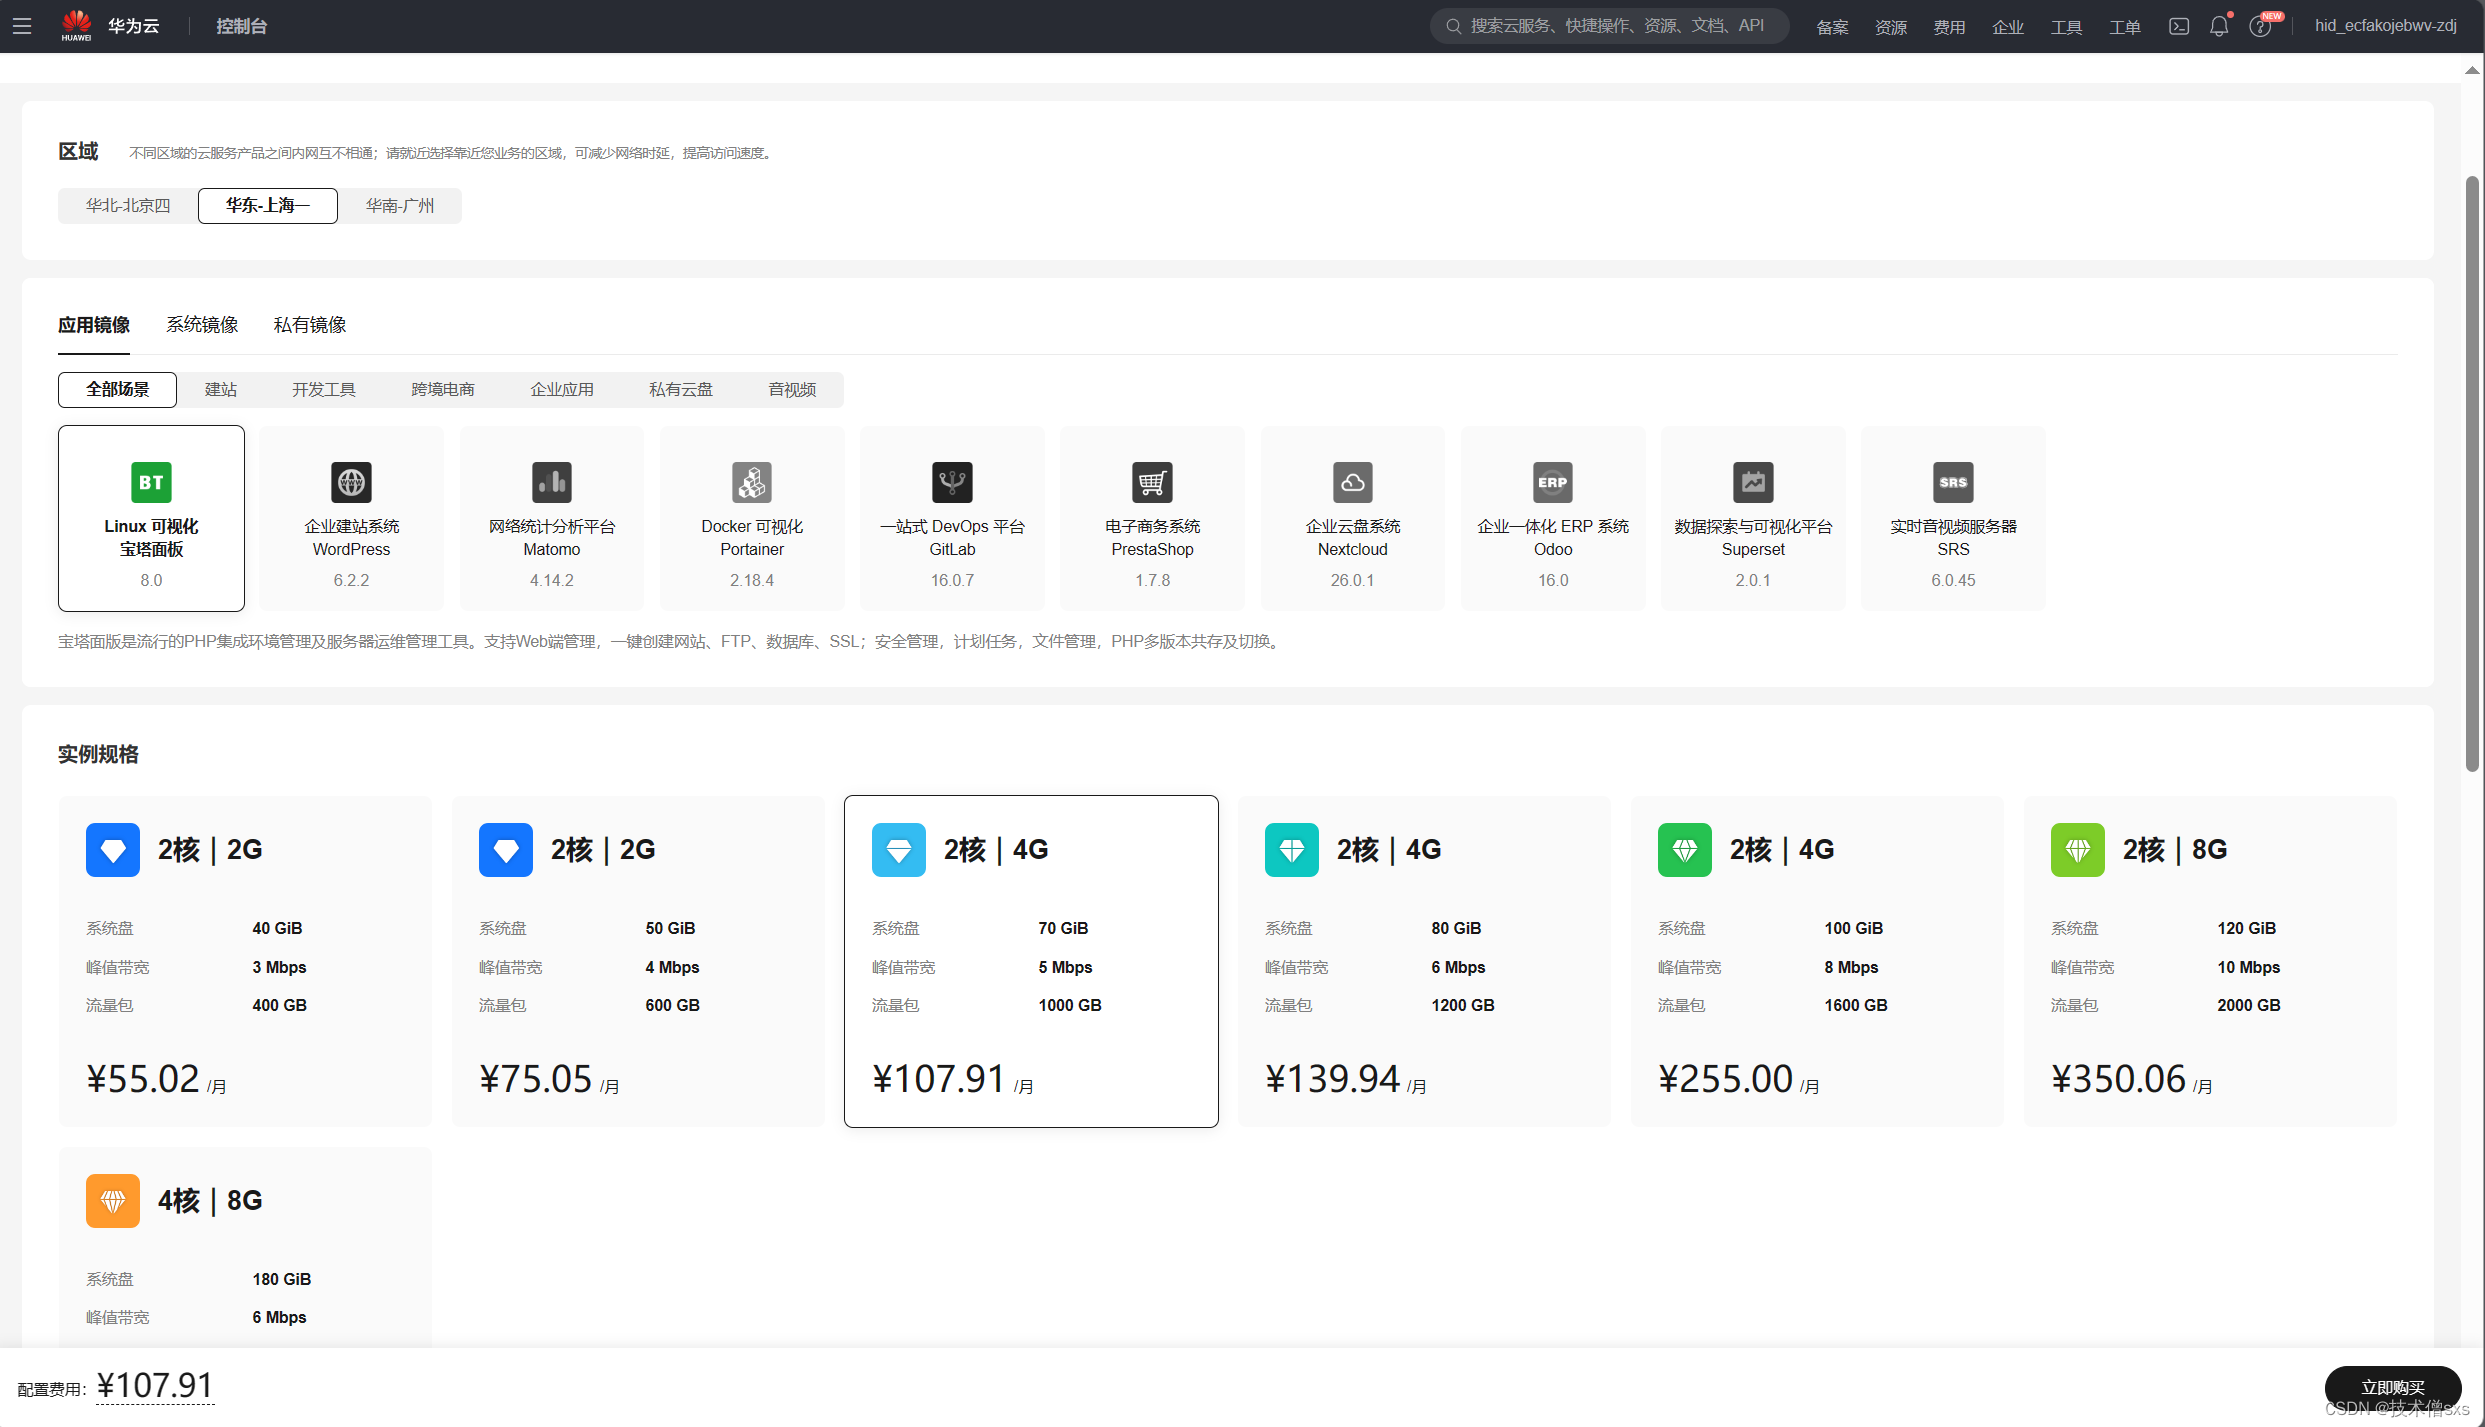Select region 华北-北京四

coord(128,206)
